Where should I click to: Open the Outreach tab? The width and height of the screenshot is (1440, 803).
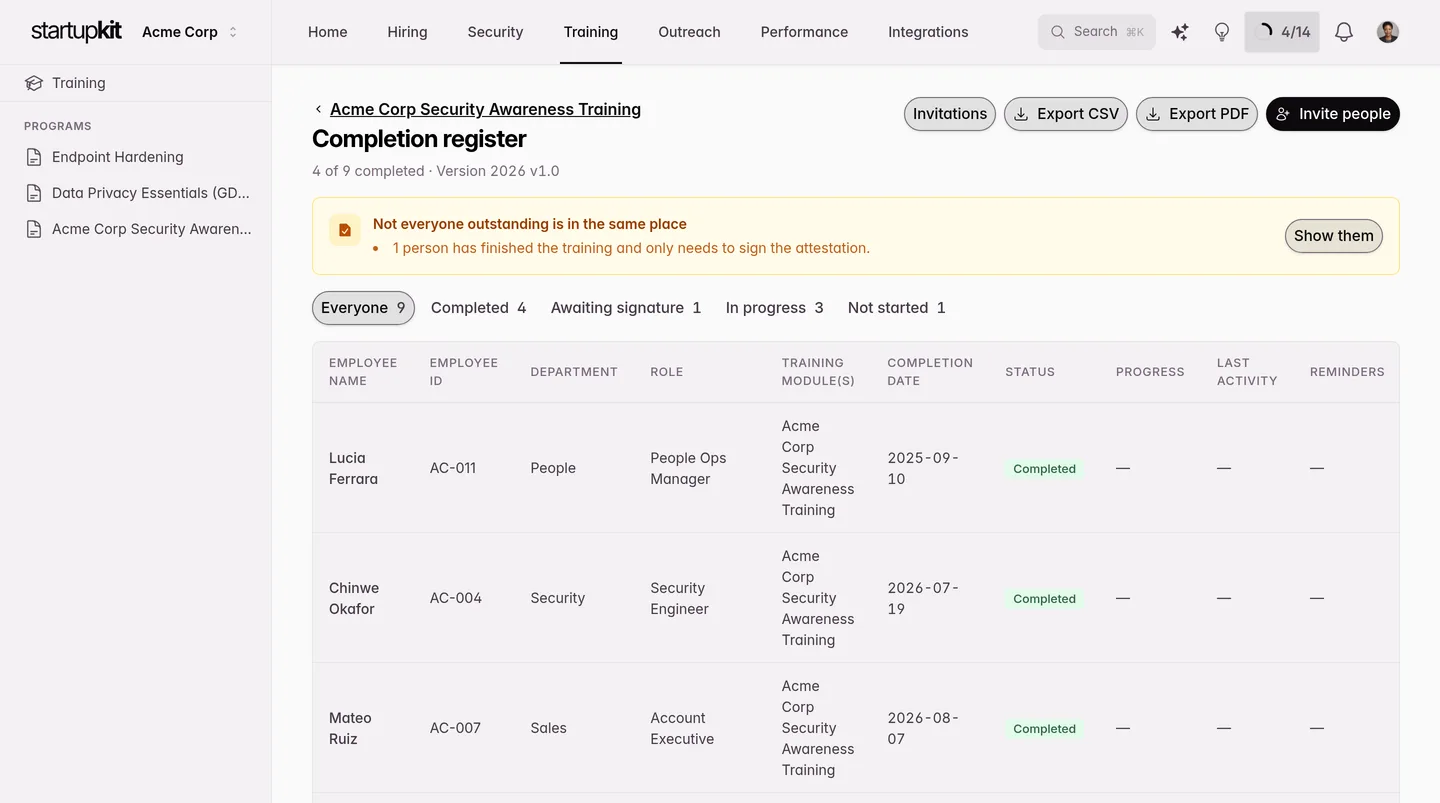coord(689,32)
